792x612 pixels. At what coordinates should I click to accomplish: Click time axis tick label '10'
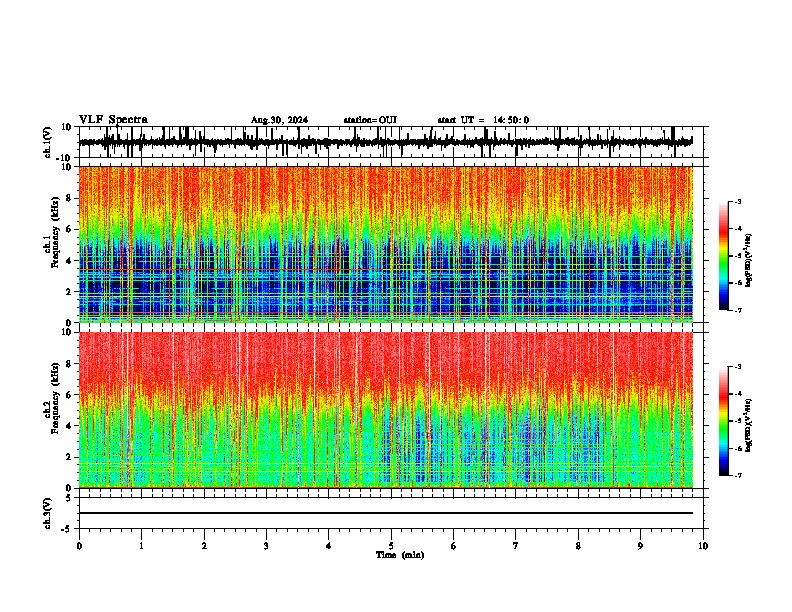[x=703, y=546]
